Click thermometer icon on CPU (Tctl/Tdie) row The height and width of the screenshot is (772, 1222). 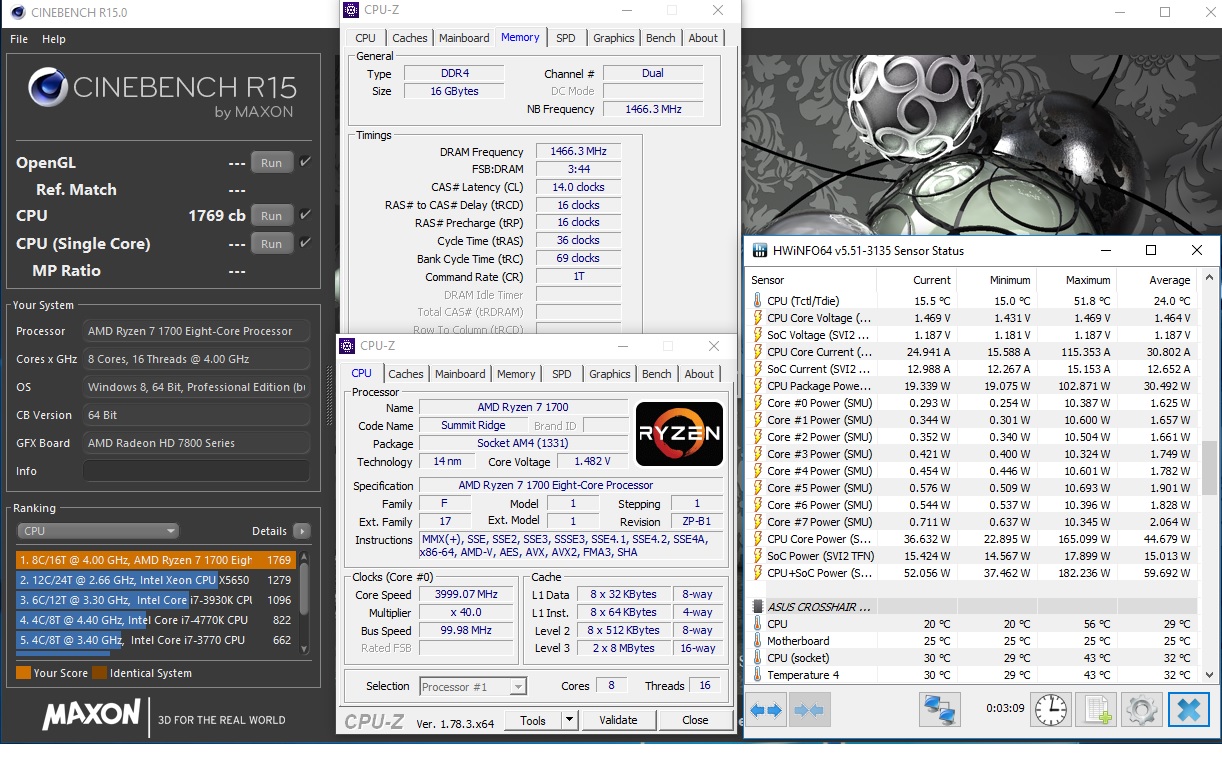pyautogui.click(x=757, y=301)
